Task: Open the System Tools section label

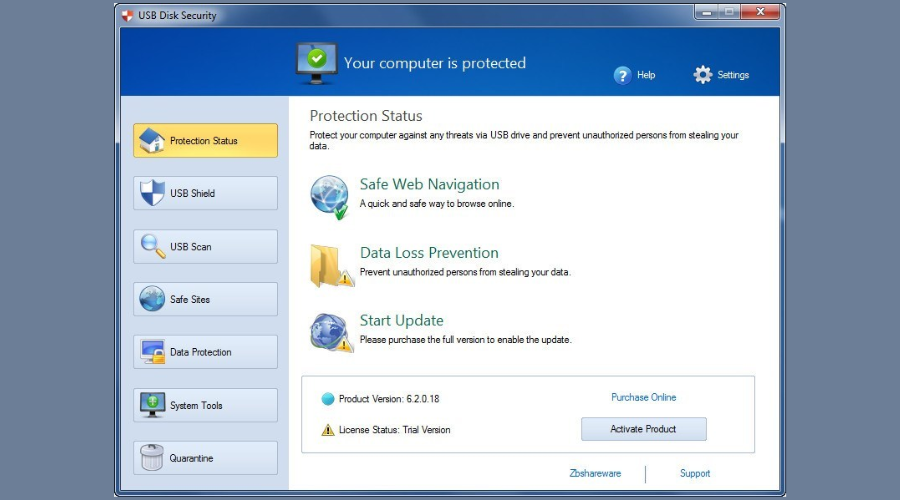Action: tap(196, 405)
